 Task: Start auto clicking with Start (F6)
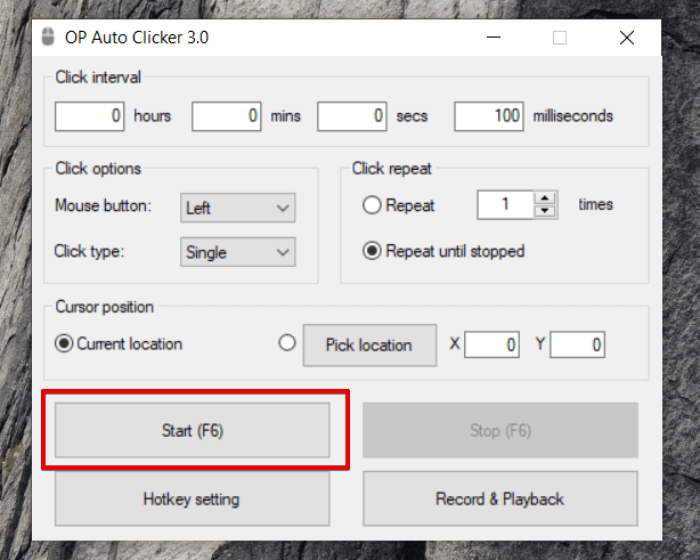(192, 430)
